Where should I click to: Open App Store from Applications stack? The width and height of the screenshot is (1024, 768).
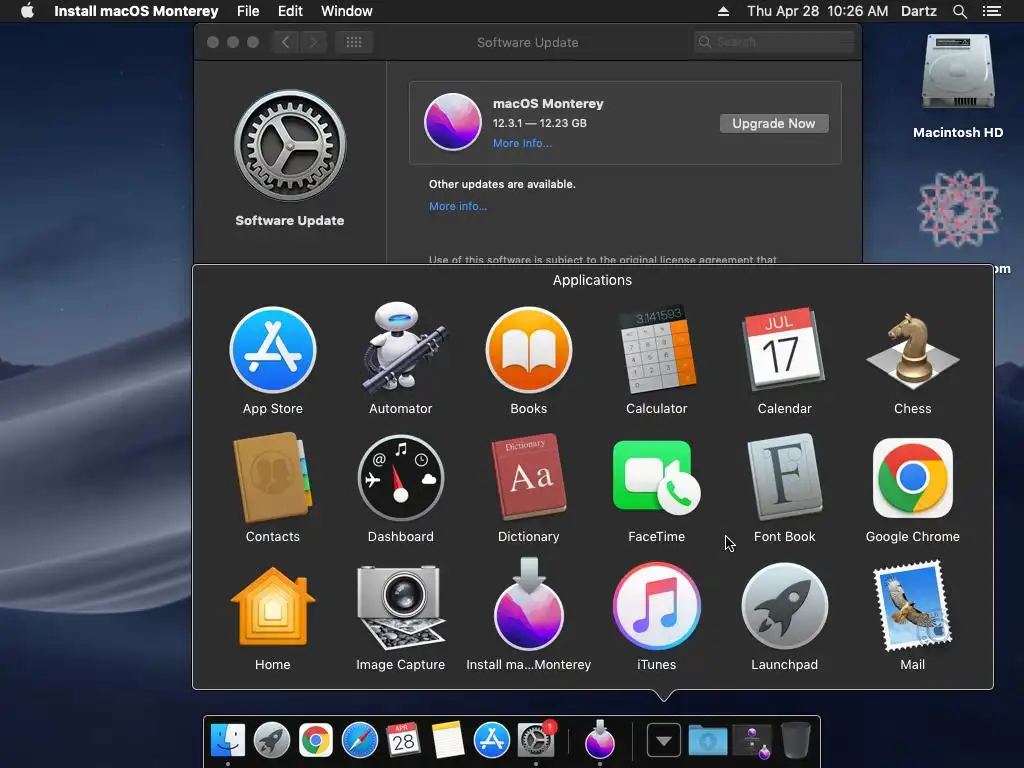coord(272,351)
